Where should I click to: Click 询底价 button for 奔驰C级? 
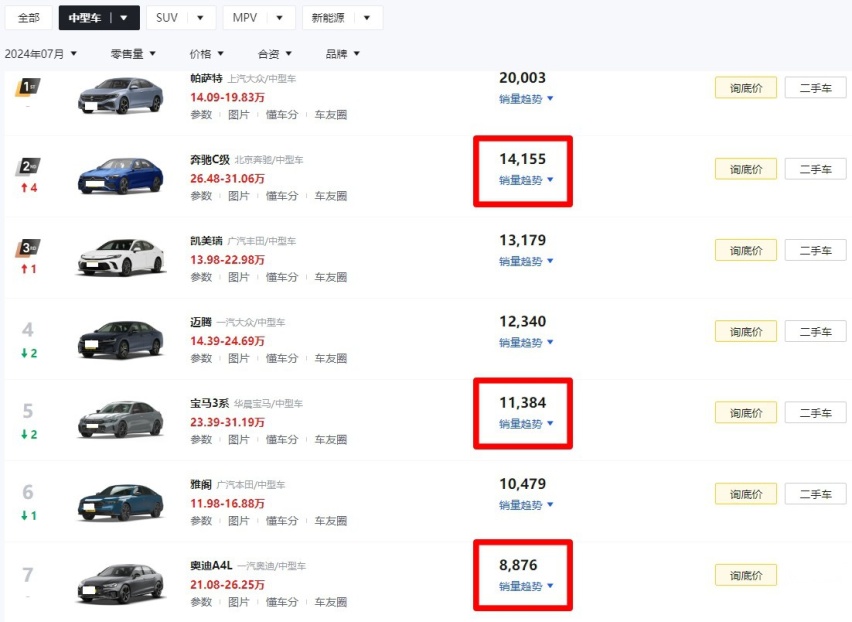[x=745, y=169]
